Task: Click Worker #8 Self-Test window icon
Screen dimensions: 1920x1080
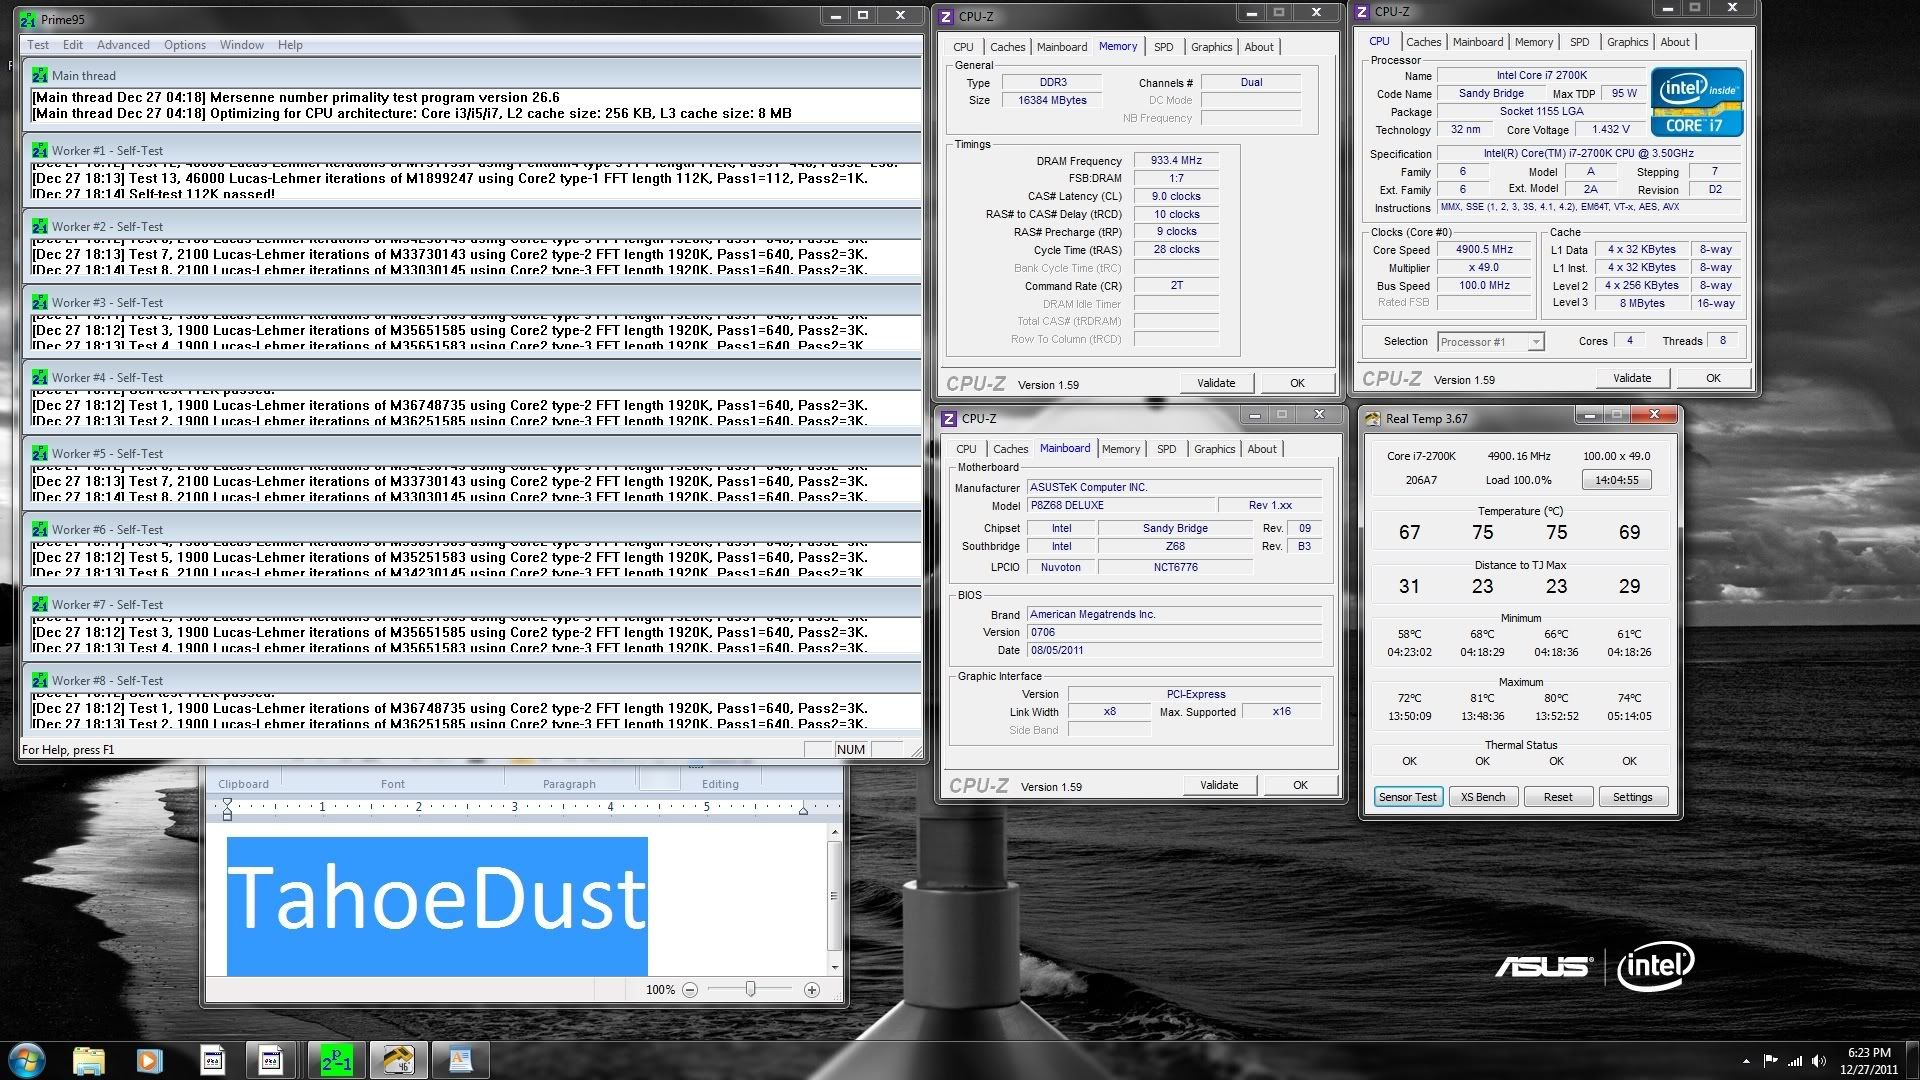Action: tap(40, 681)
